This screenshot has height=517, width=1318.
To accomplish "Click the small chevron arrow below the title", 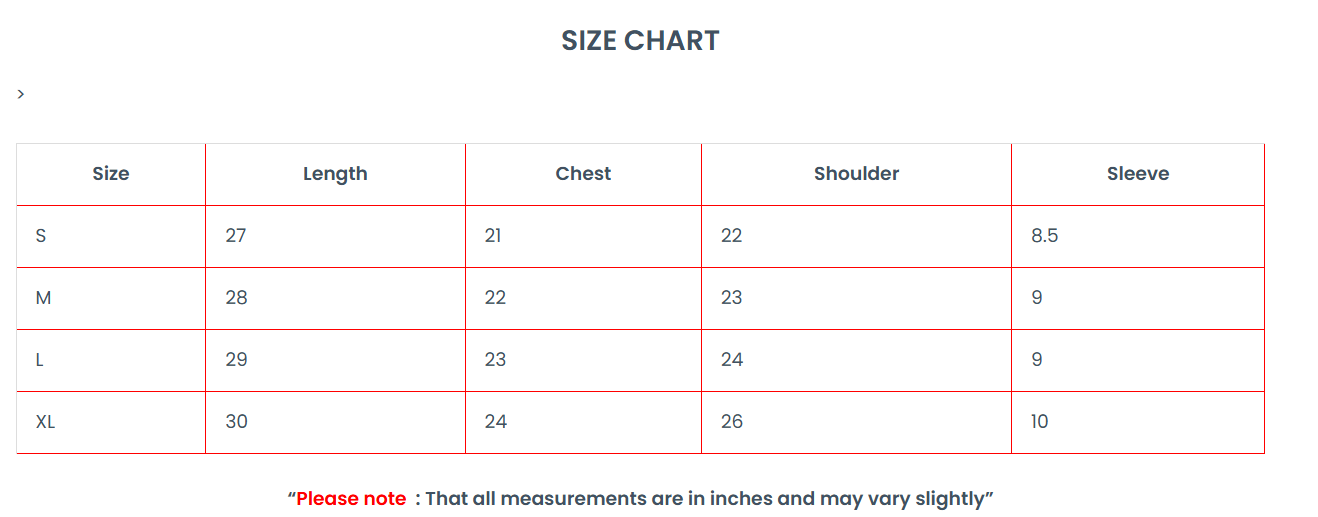I will click(x=21, y=94).
